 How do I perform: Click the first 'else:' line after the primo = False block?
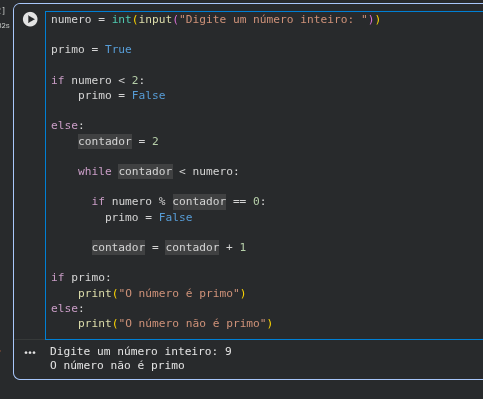pyautogui.click(x=67, y=125)
